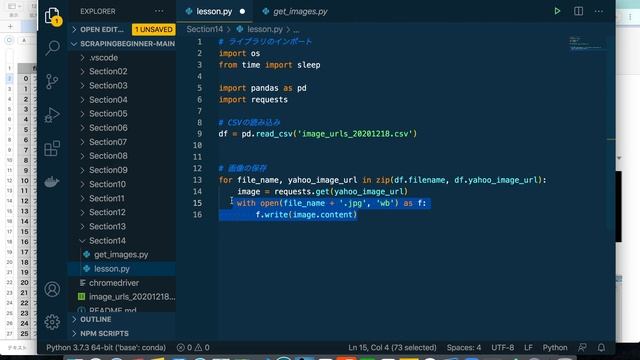This screenshot has width=640, height=360.
Task: Click 'import pandas as pd' line
Action: (x=262, y=88)
